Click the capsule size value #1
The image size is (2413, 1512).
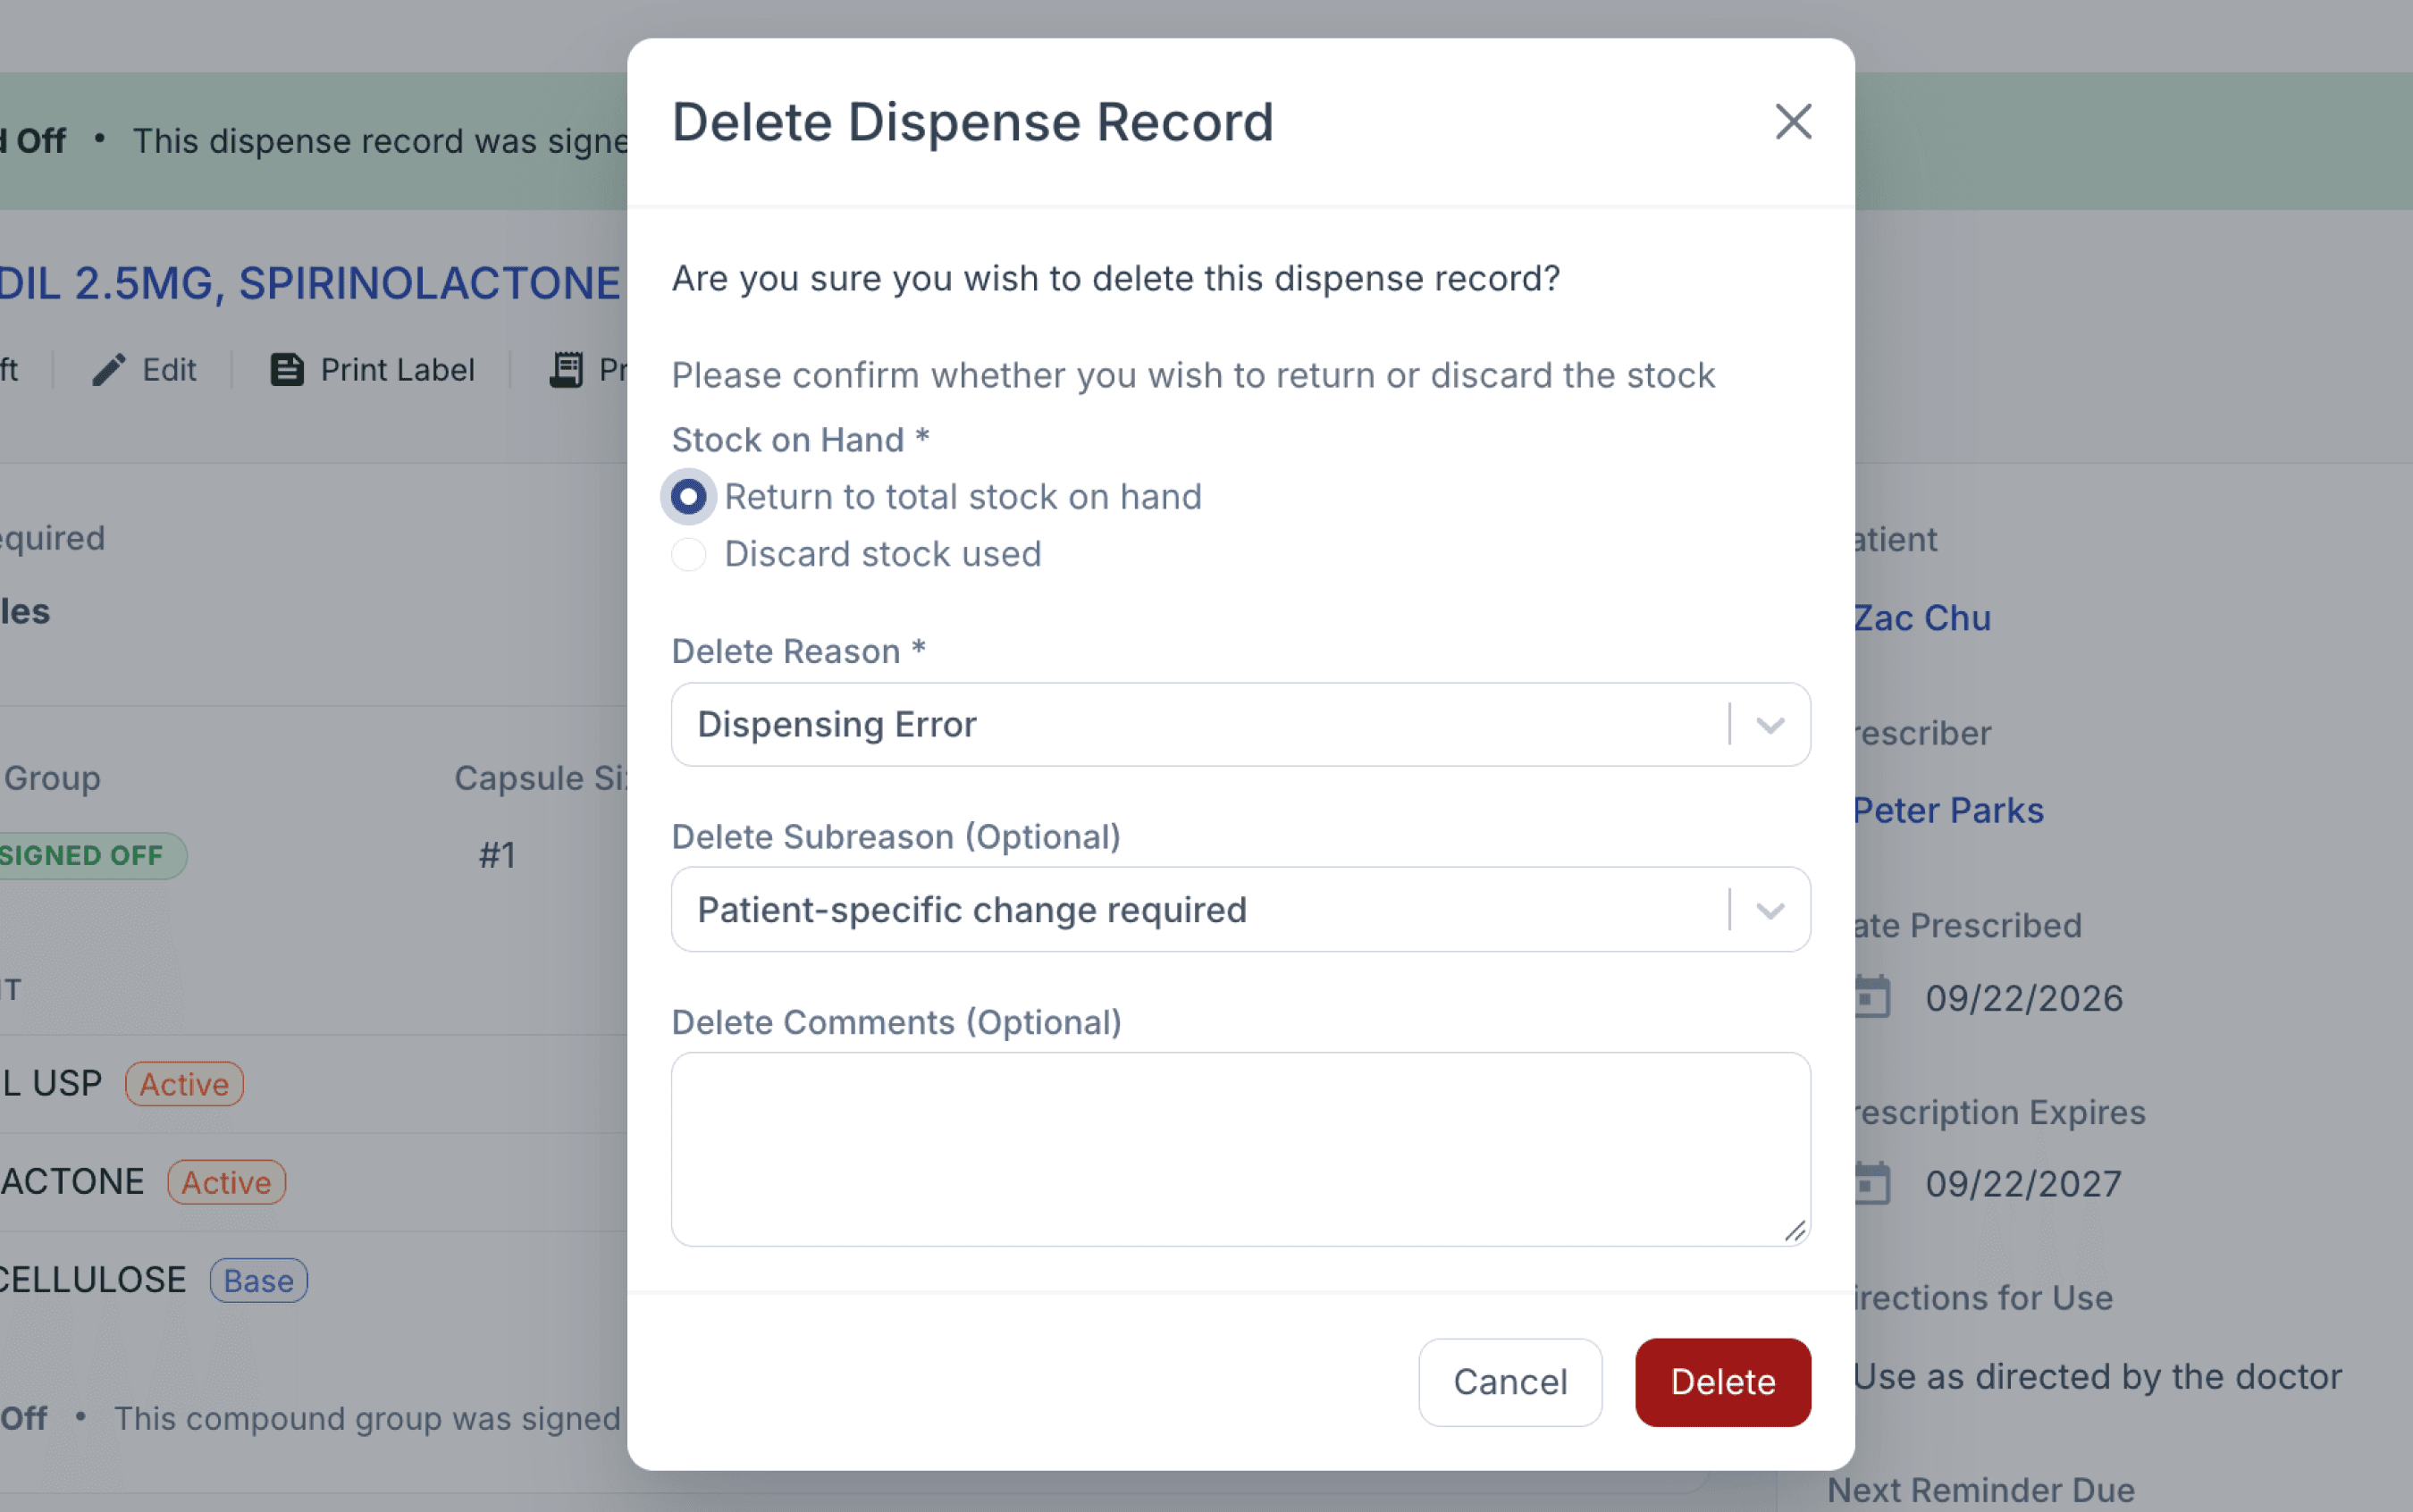(497, 856)
